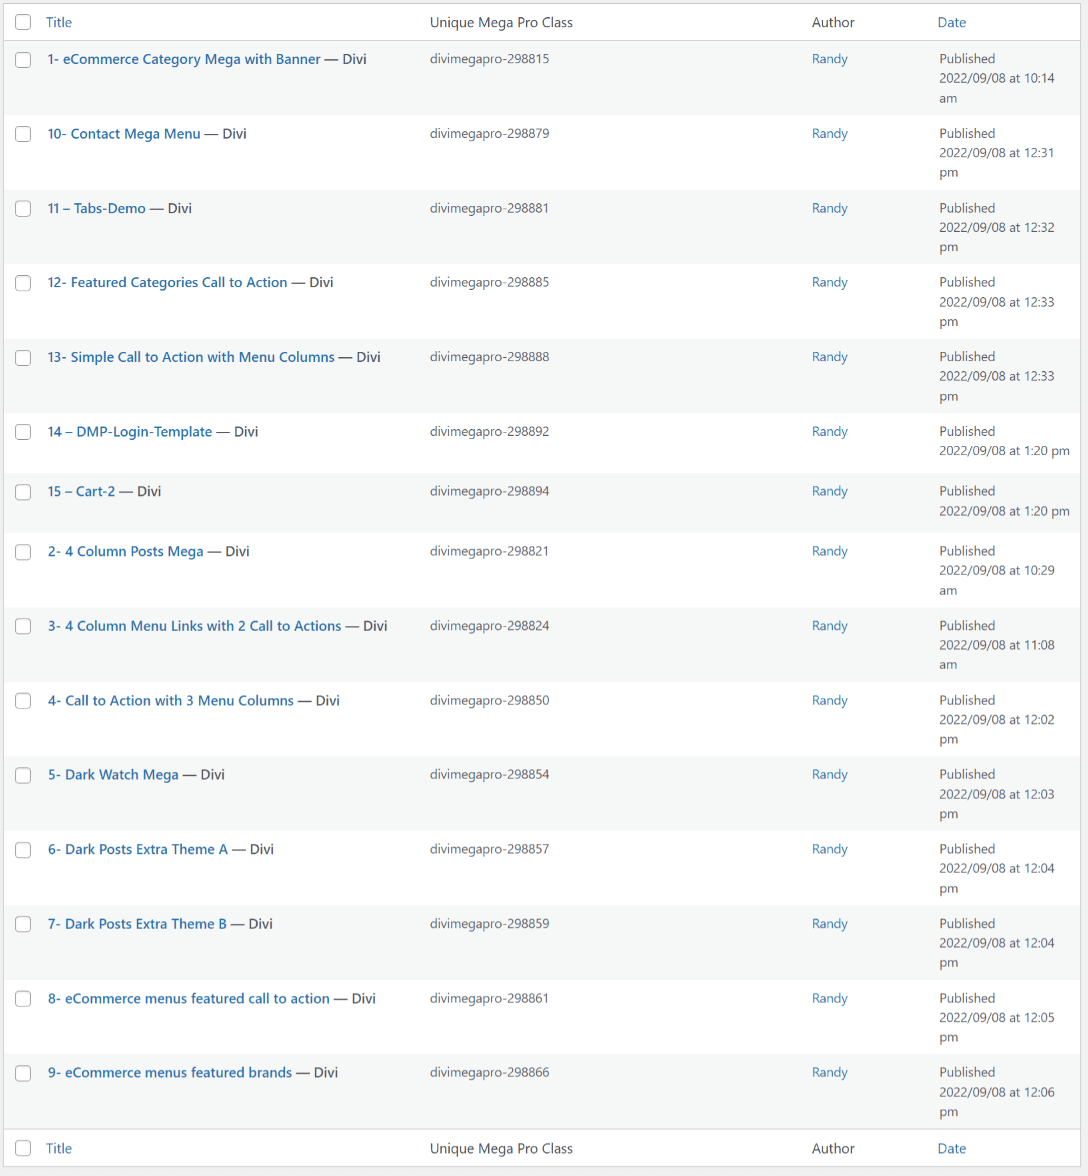Screen dimensions: 1088x1176
Task: Select the "11 – Tabs-Demo" row checkbox
Action: point(23,208)
